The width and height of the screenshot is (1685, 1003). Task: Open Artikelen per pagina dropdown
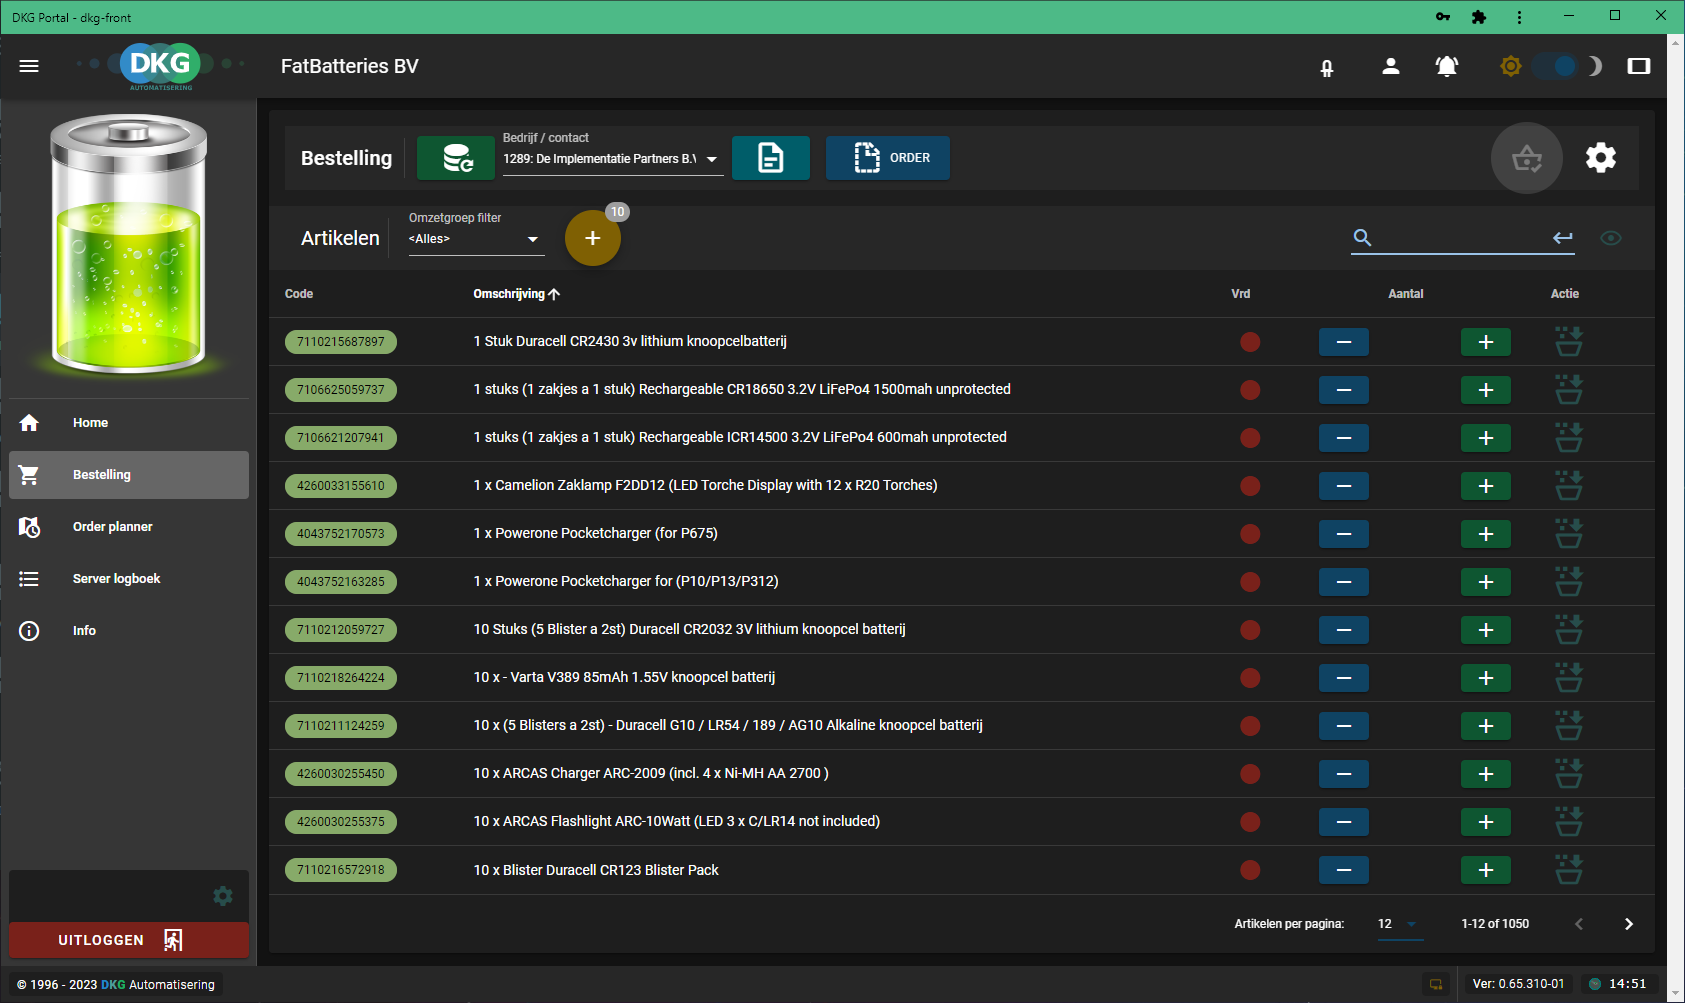point(1398,924)
